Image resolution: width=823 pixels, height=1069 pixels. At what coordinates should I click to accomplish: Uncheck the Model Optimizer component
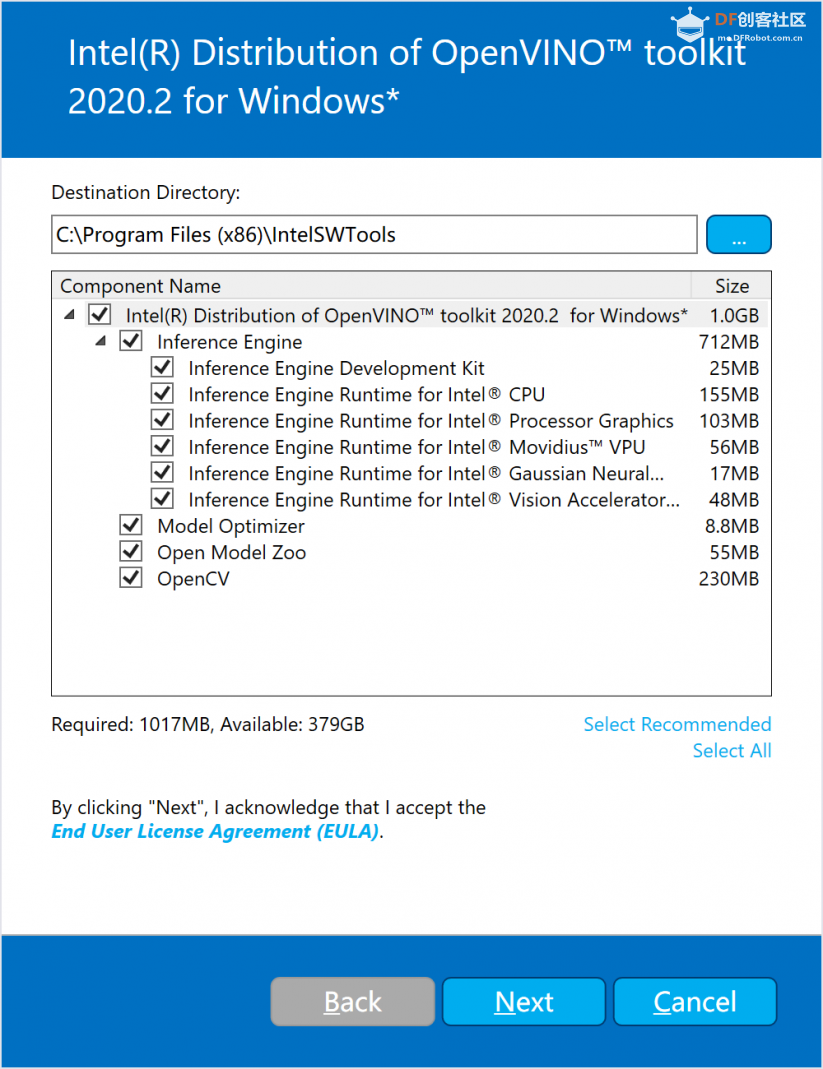(131, 526)
